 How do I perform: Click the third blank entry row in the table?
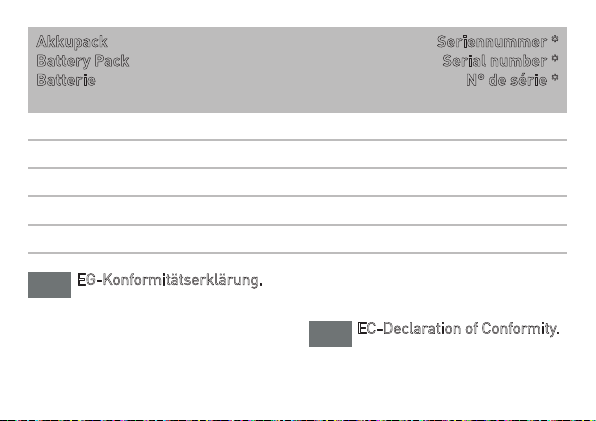297,182
